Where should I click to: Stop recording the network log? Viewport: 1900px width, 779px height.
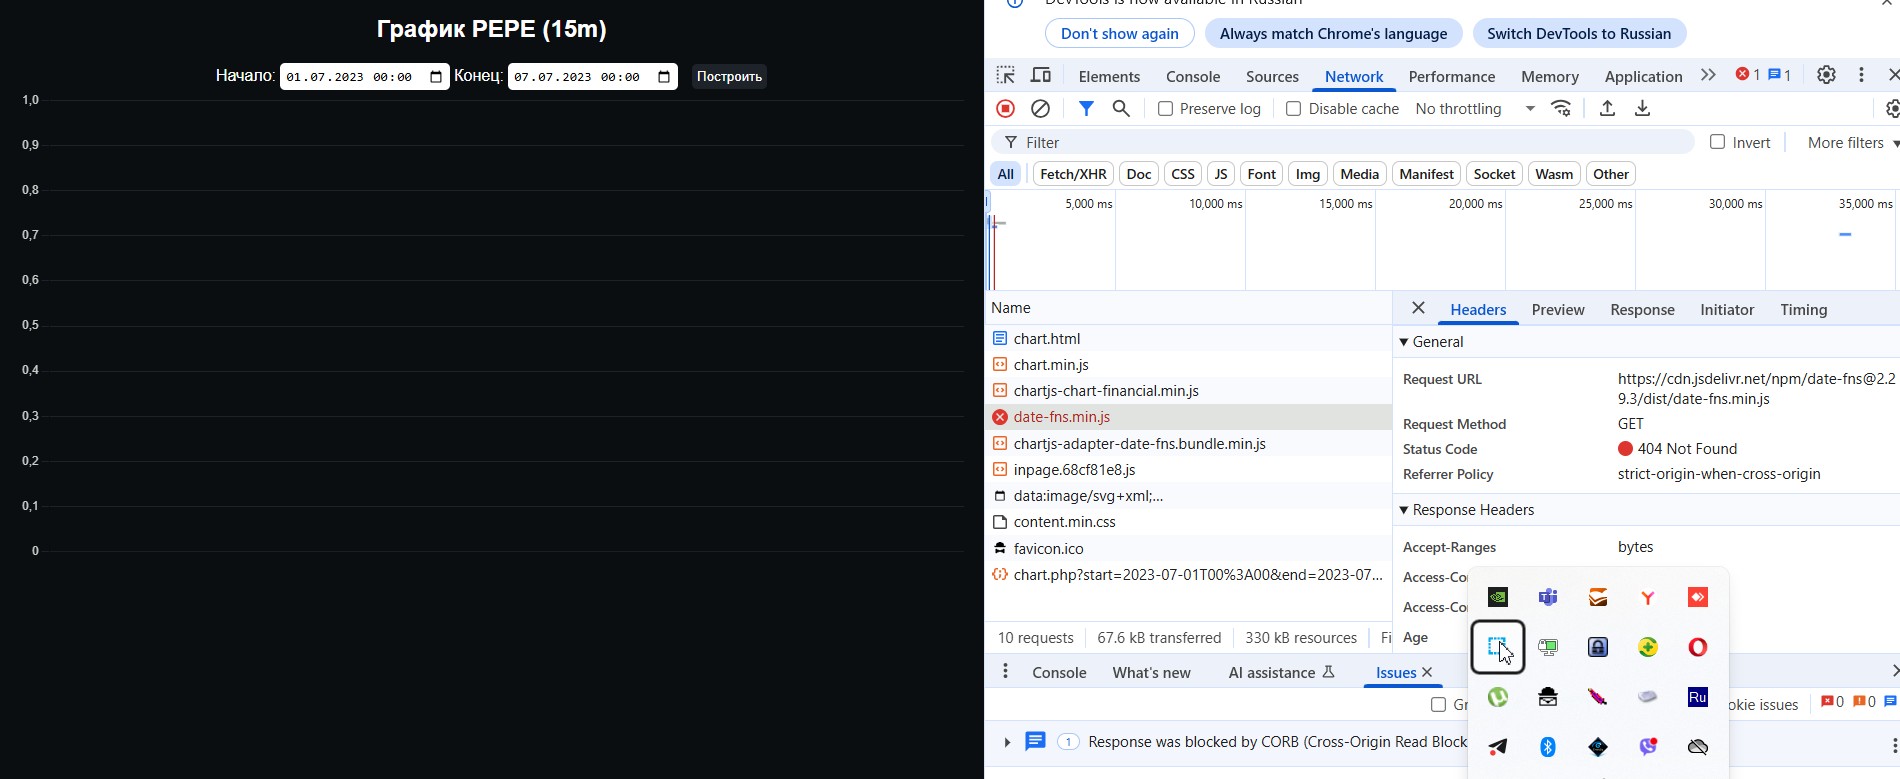pyautogui.click(x=1005, y=108)
